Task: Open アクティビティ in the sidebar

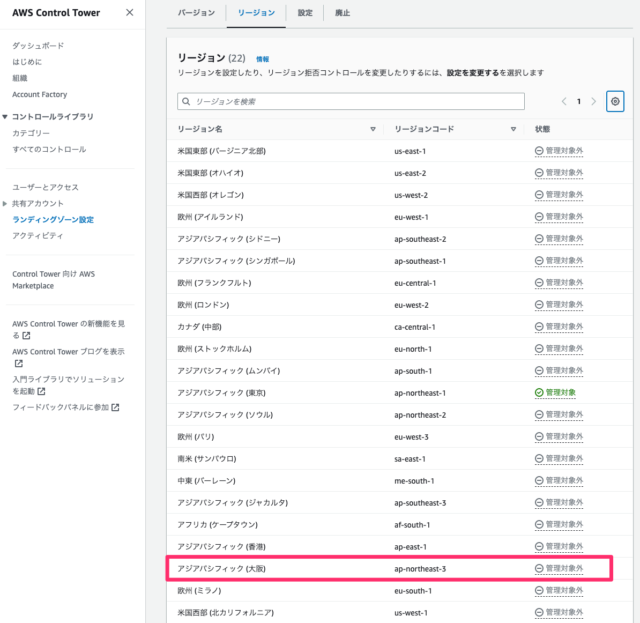Action: [38, 236]
